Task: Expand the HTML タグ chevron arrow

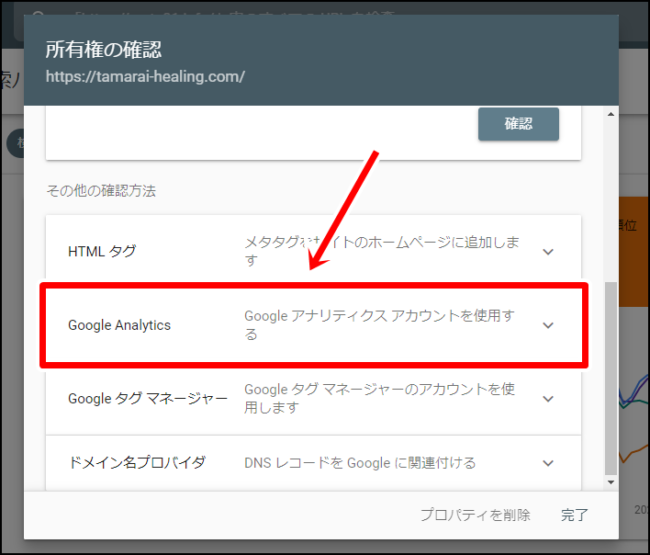Action: pos(548,252)
